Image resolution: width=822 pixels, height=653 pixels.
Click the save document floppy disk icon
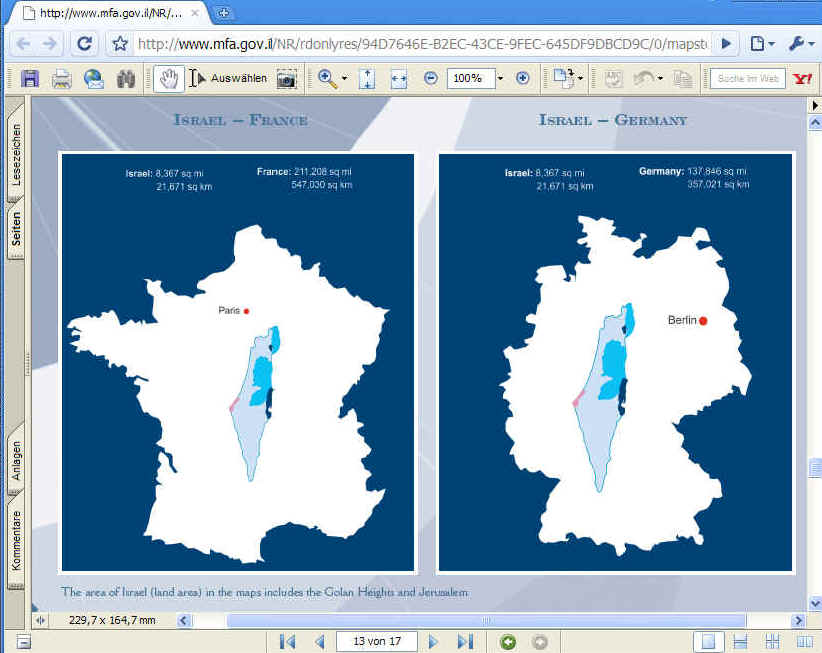pos(30,78)
